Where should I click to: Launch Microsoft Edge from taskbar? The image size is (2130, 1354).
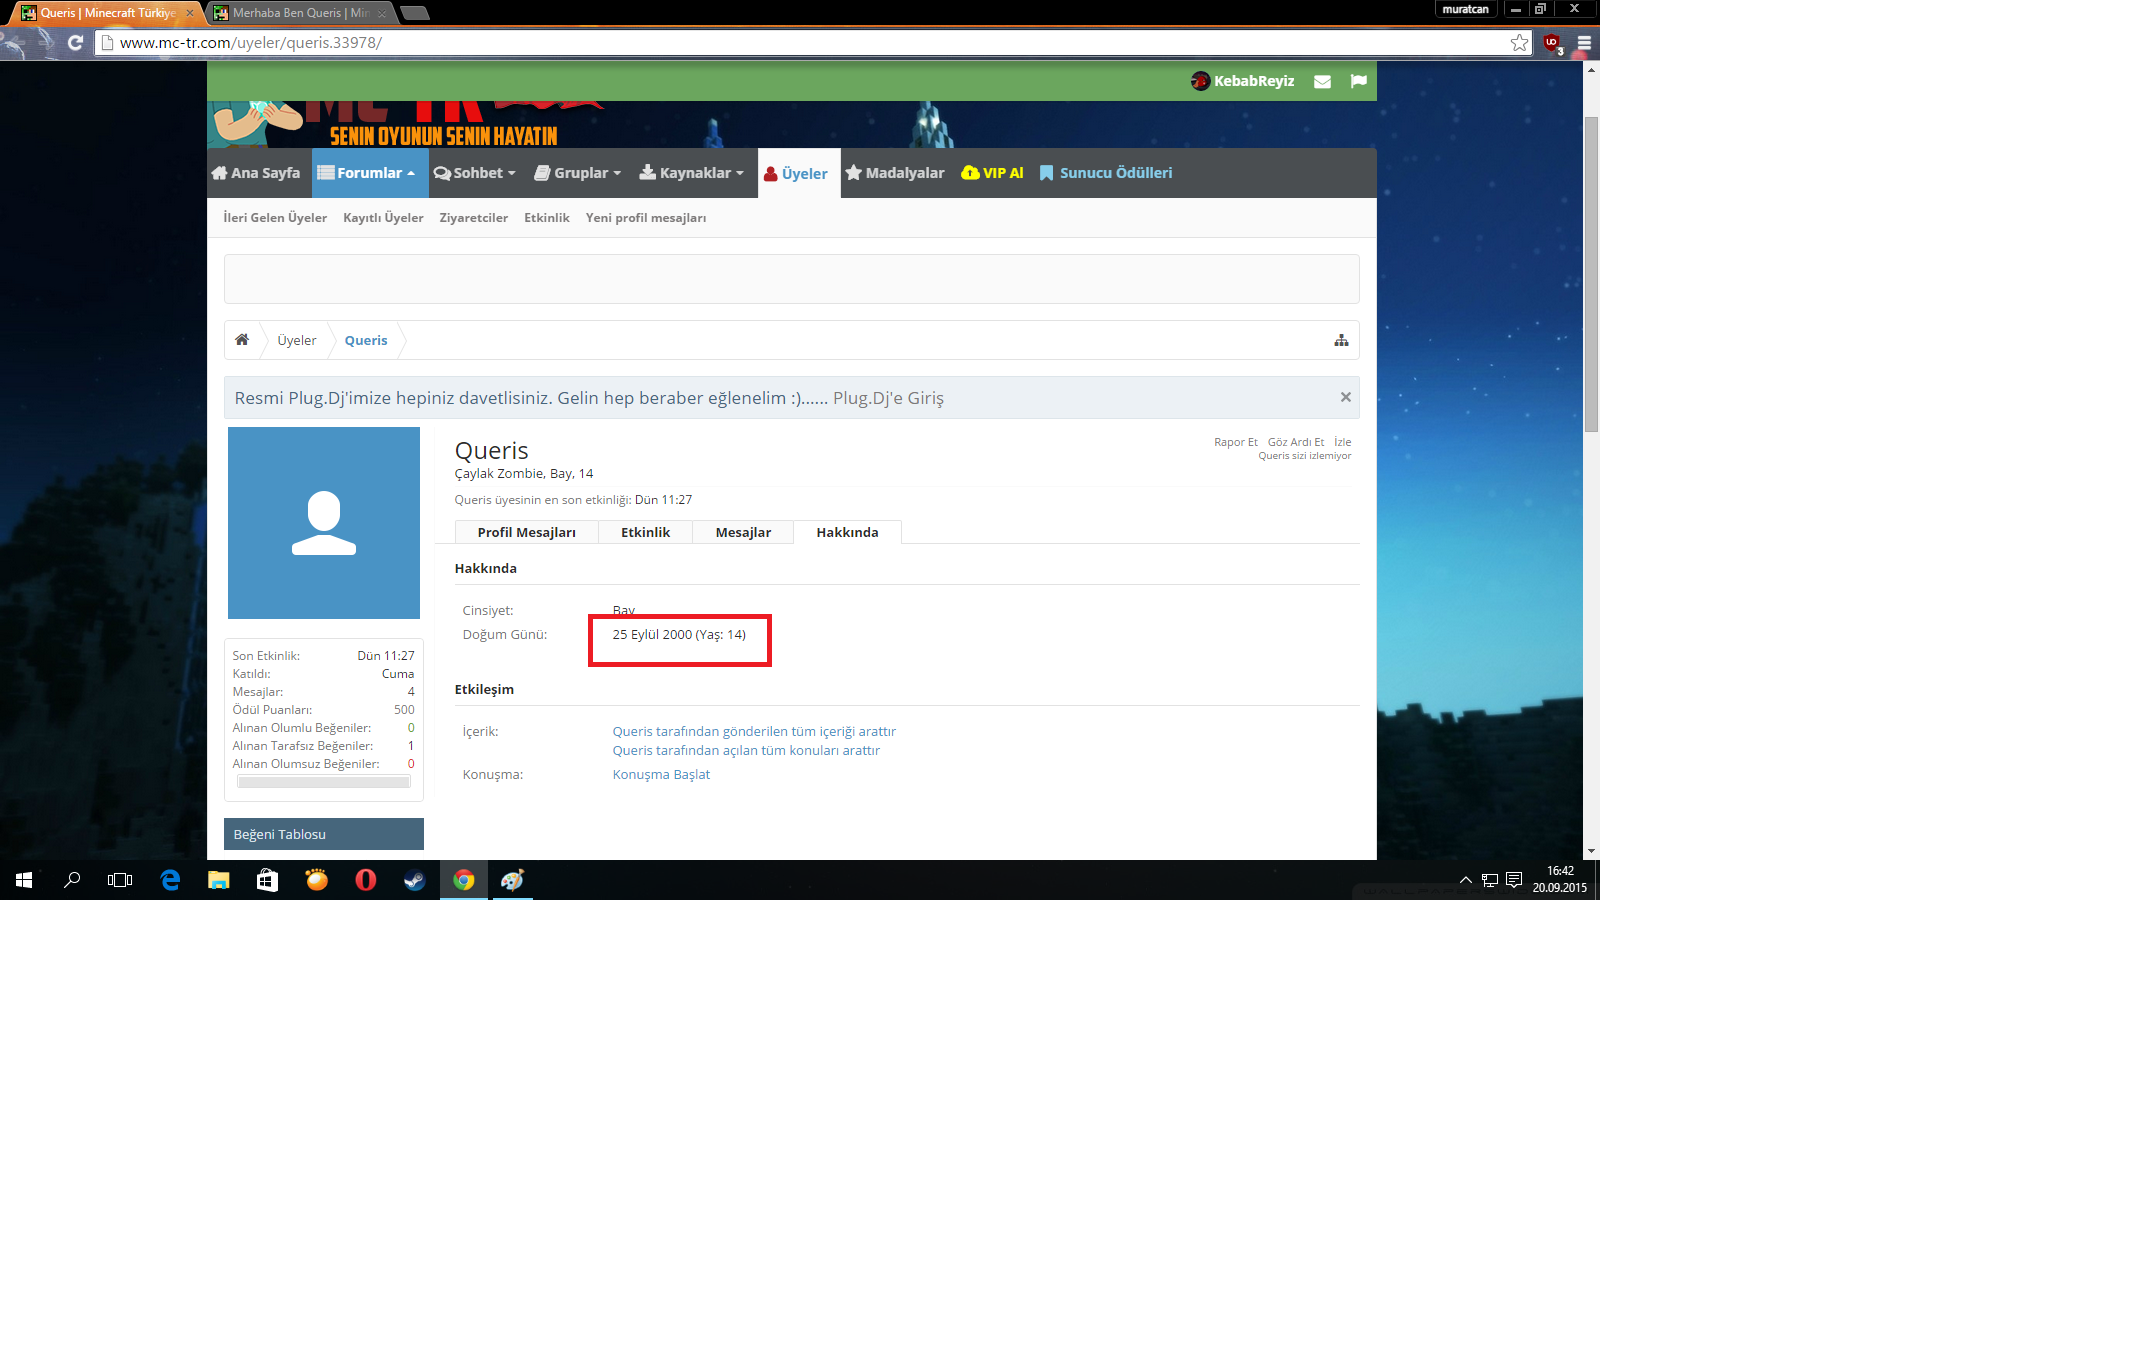(x=170, y=880)
